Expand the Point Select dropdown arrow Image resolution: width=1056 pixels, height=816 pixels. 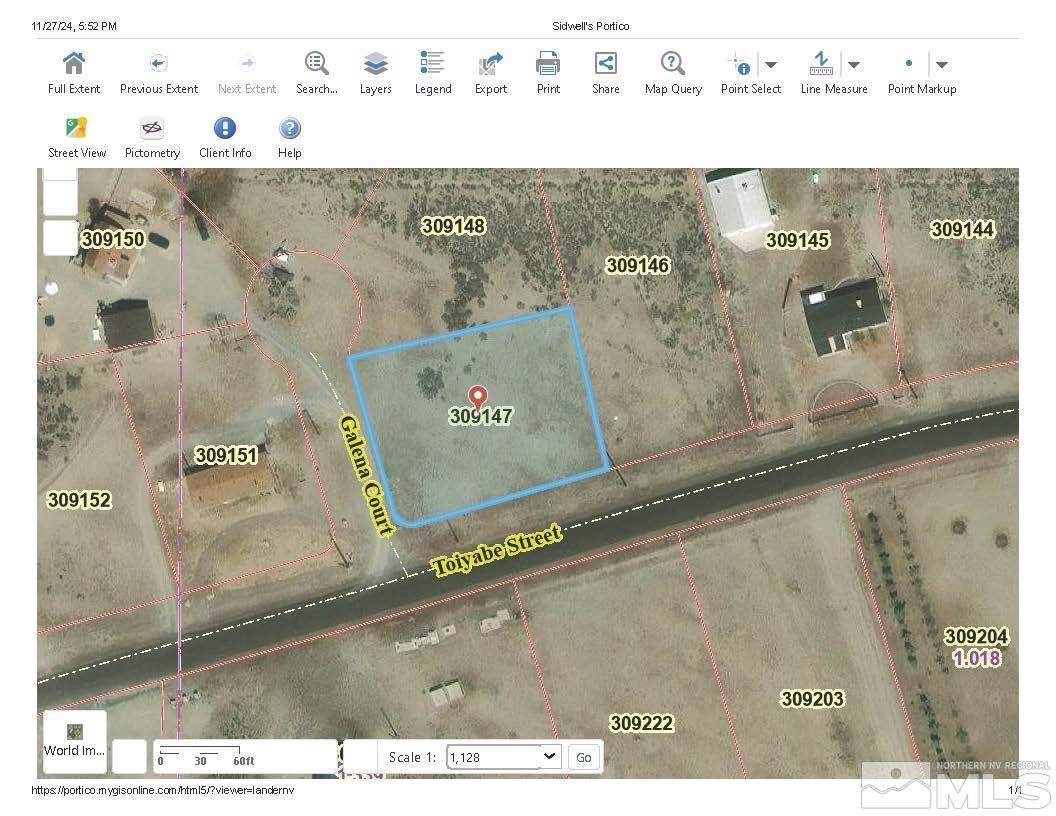point(771,65)
